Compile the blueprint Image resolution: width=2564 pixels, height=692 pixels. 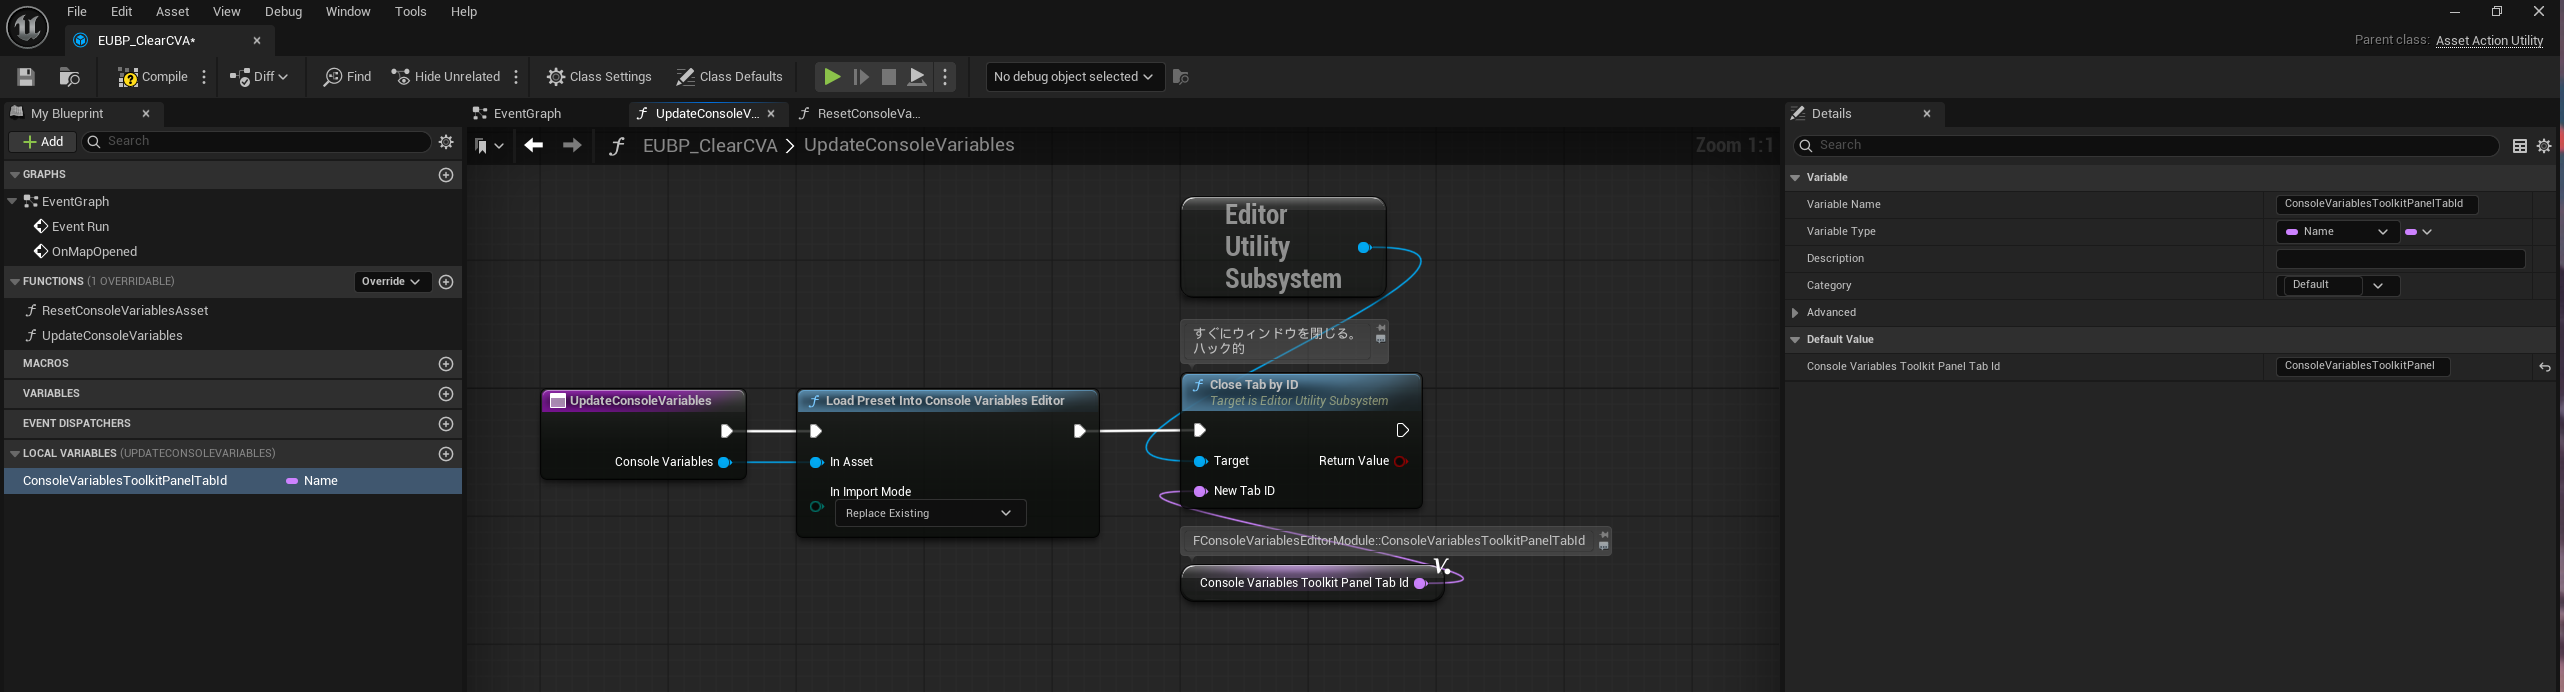tap(152, 77)
